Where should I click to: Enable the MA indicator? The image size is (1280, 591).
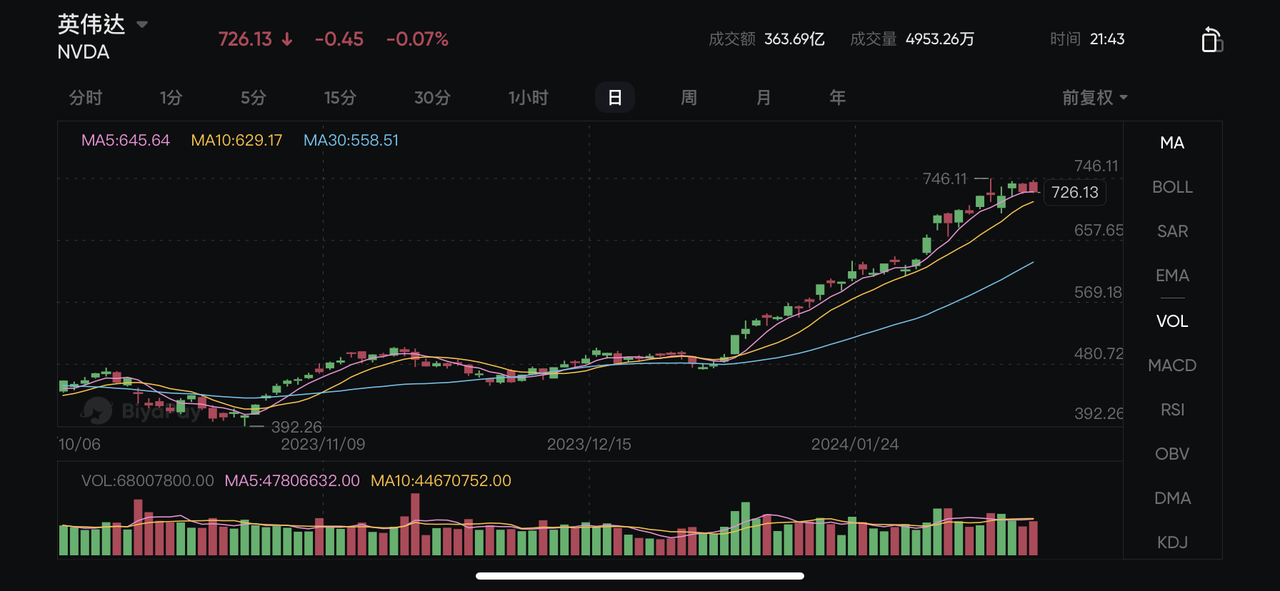pyautogui.click(x=1172, y=143)
